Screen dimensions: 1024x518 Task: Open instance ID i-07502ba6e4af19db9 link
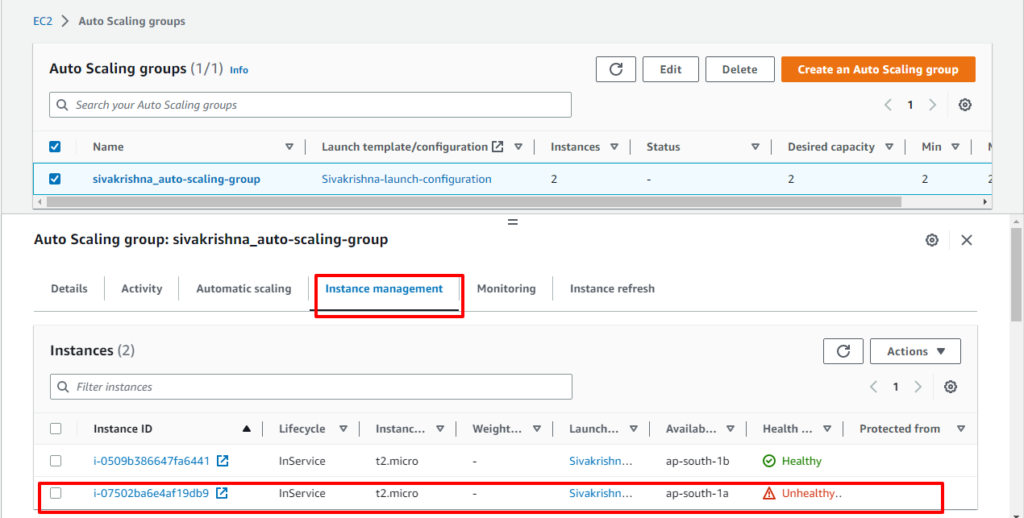[151, 493]
